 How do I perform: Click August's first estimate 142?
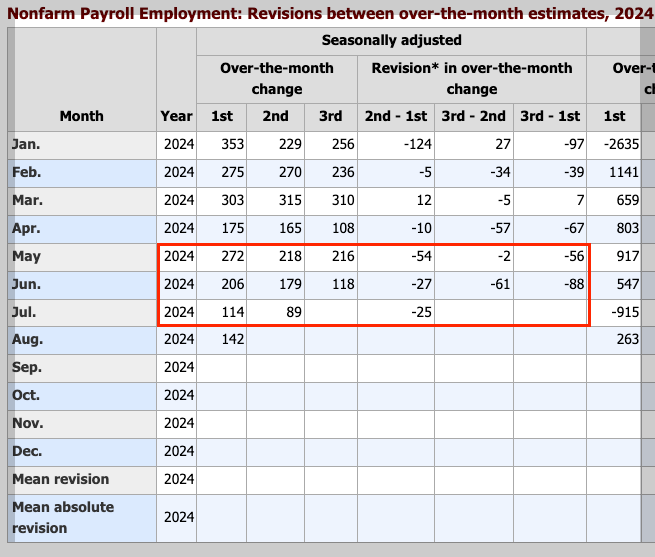(233, 339)
